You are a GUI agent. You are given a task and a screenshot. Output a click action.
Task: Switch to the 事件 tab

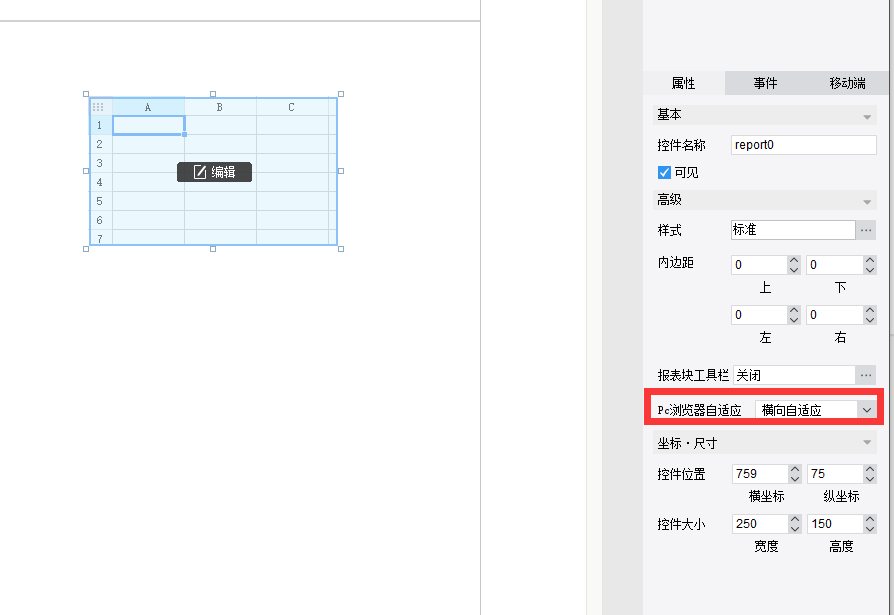[765, 83]
